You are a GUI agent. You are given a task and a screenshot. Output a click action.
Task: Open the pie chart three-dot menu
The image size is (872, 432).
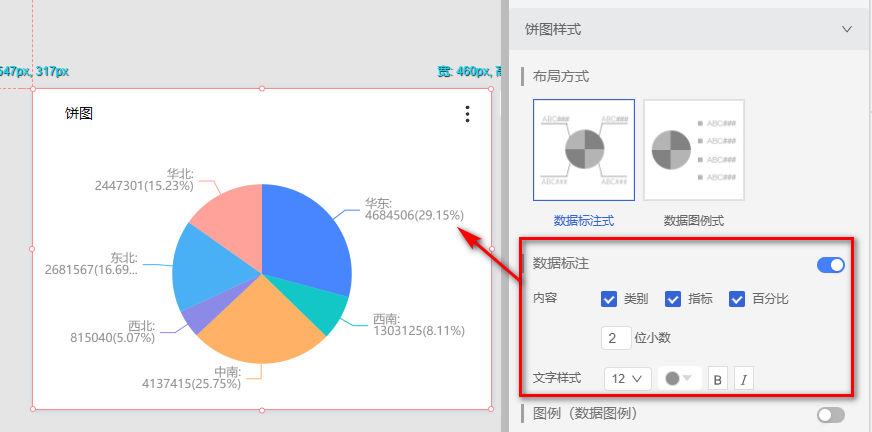click(x=467, y=115)
